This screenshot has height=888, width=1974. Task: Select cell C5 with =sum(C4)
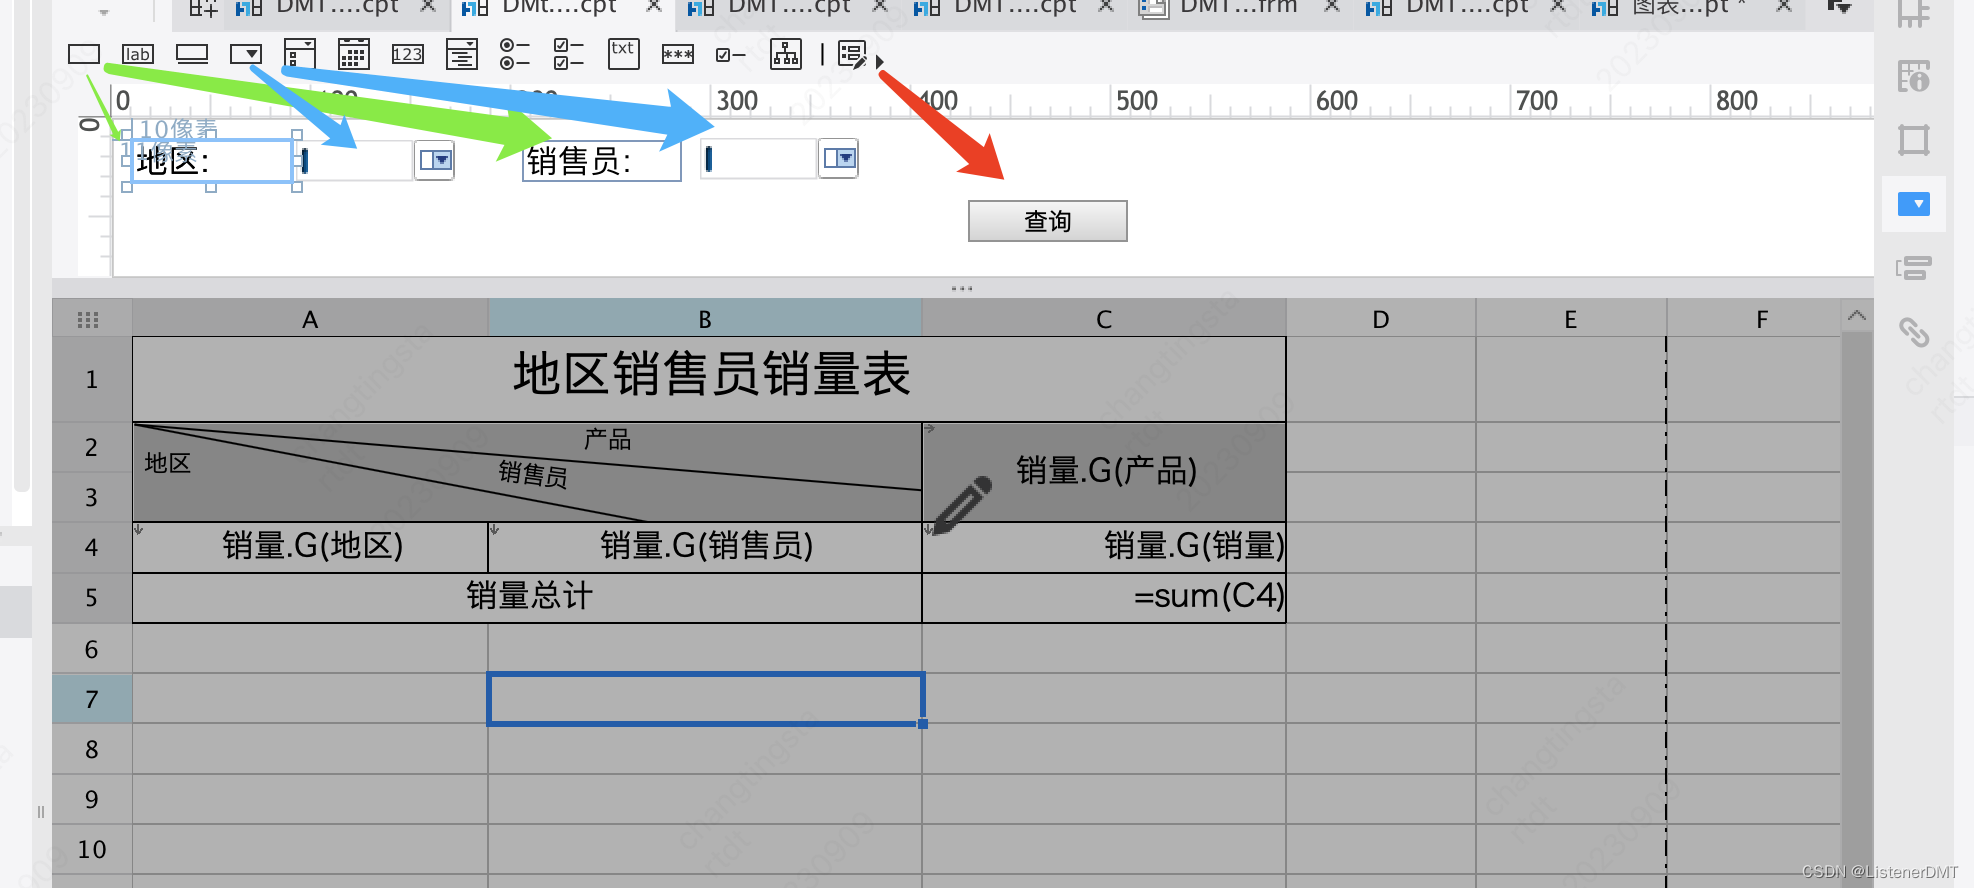pos(1104,597)
